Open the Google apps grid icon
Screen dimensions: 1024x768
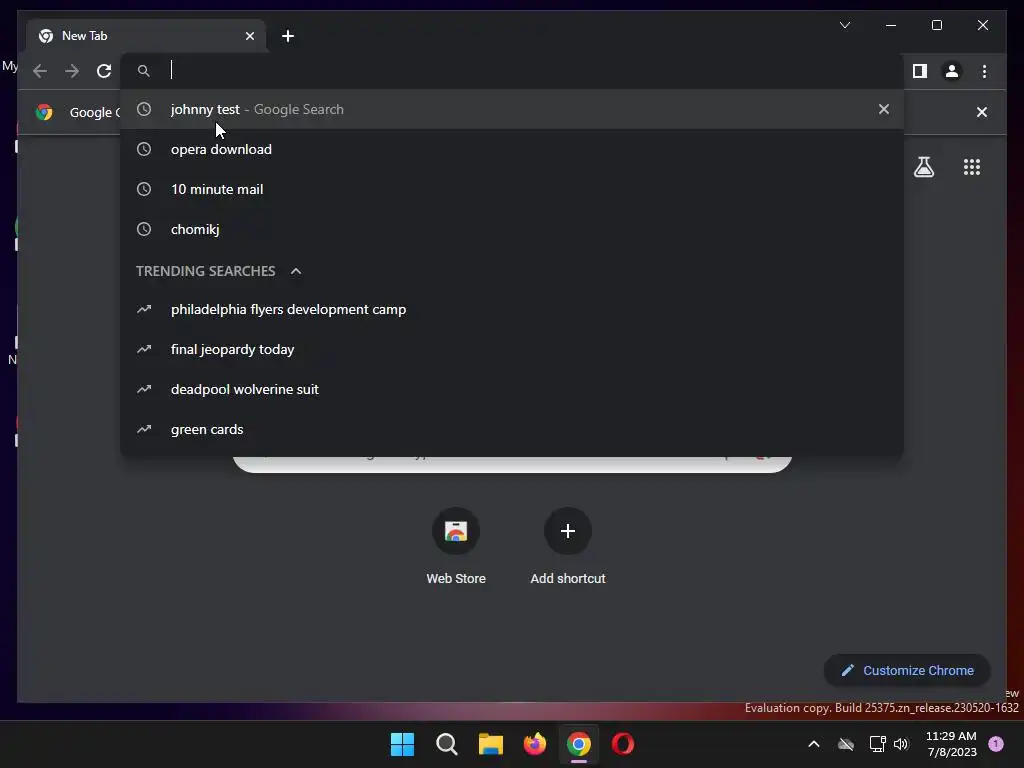pyautogui.click(x=972, y=167)
